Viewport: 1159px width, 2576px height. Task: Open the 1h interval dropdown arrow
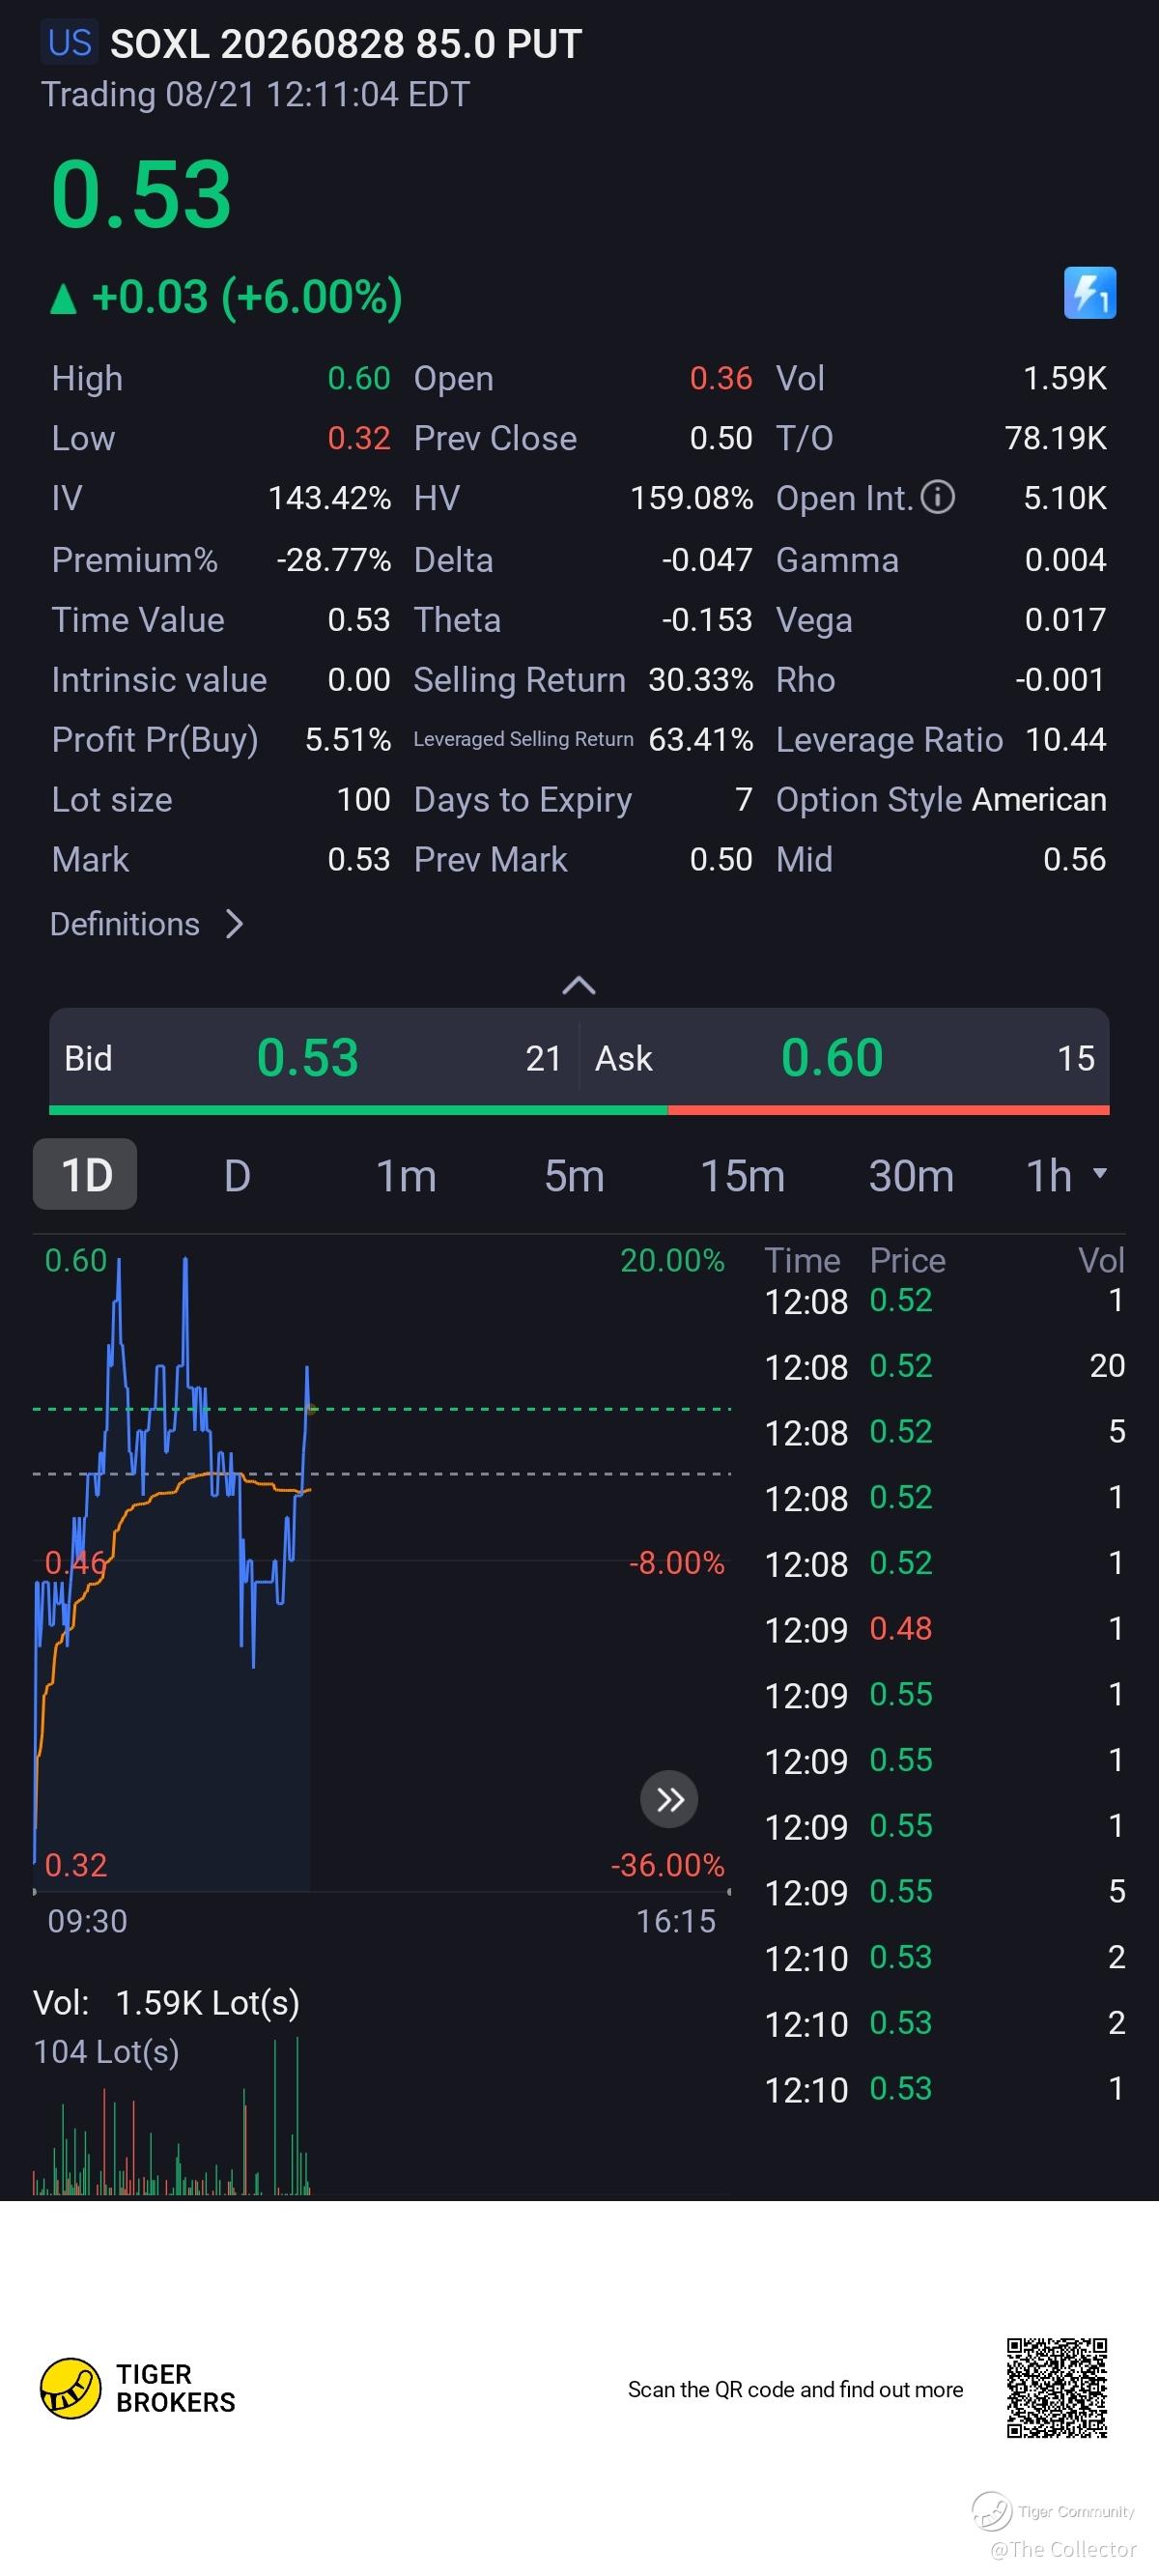[x=1100, y=1173]
